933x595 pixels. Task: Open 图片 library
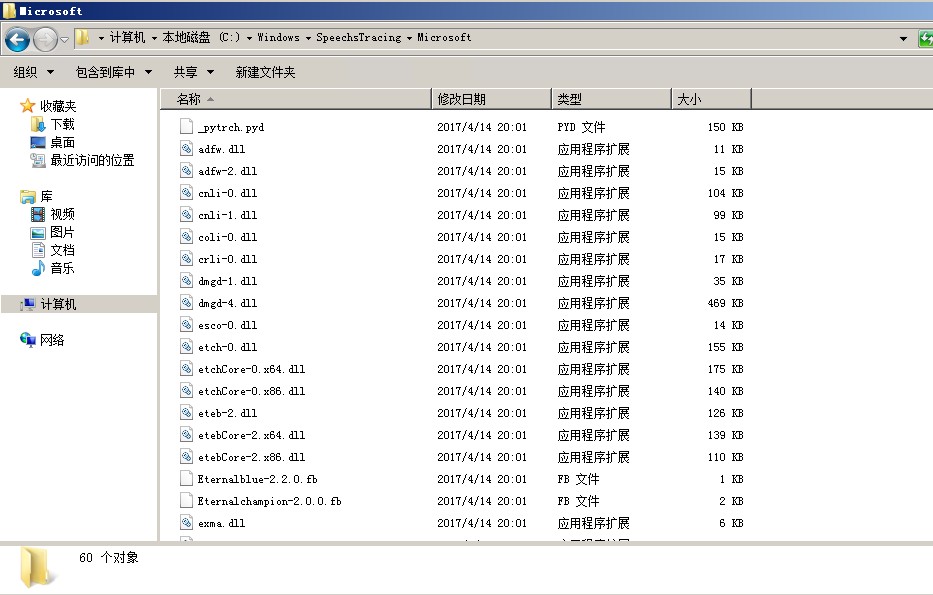tap(62, 232)
